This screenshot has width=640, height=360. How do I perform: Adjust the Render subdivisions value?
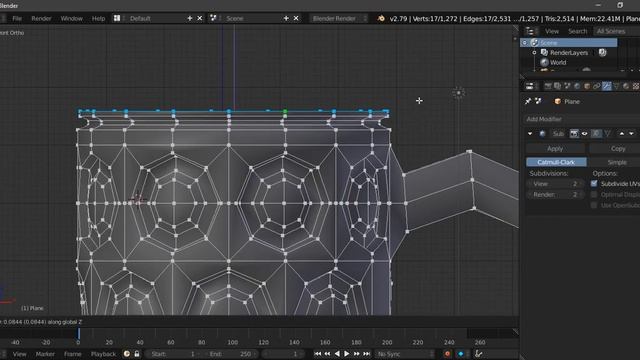556,195
